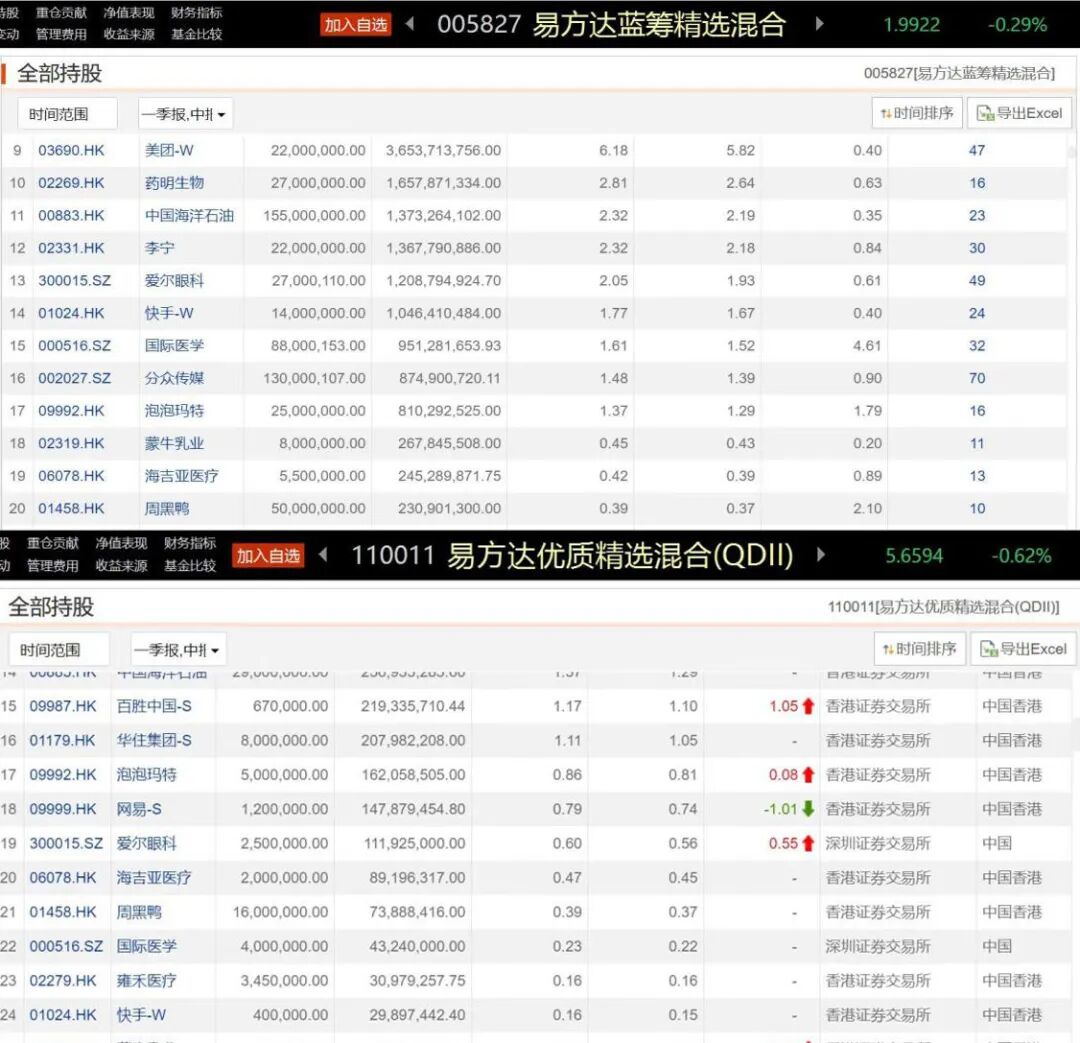Open 药明生物 stock name link
This screenshot has height=1043, width=1080.
[174, 183]
